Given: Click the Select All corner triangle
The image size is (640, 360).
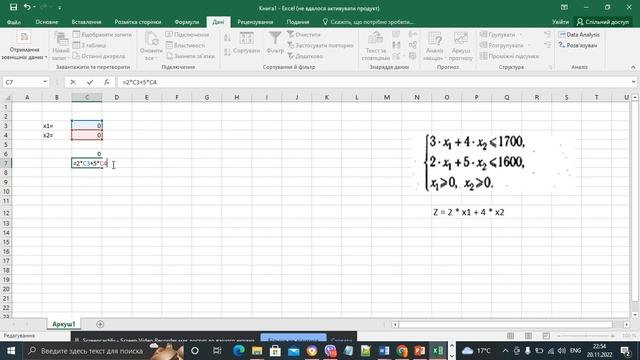Looking at the screenshot, I should pyautogui.click(x=7, y=97).
